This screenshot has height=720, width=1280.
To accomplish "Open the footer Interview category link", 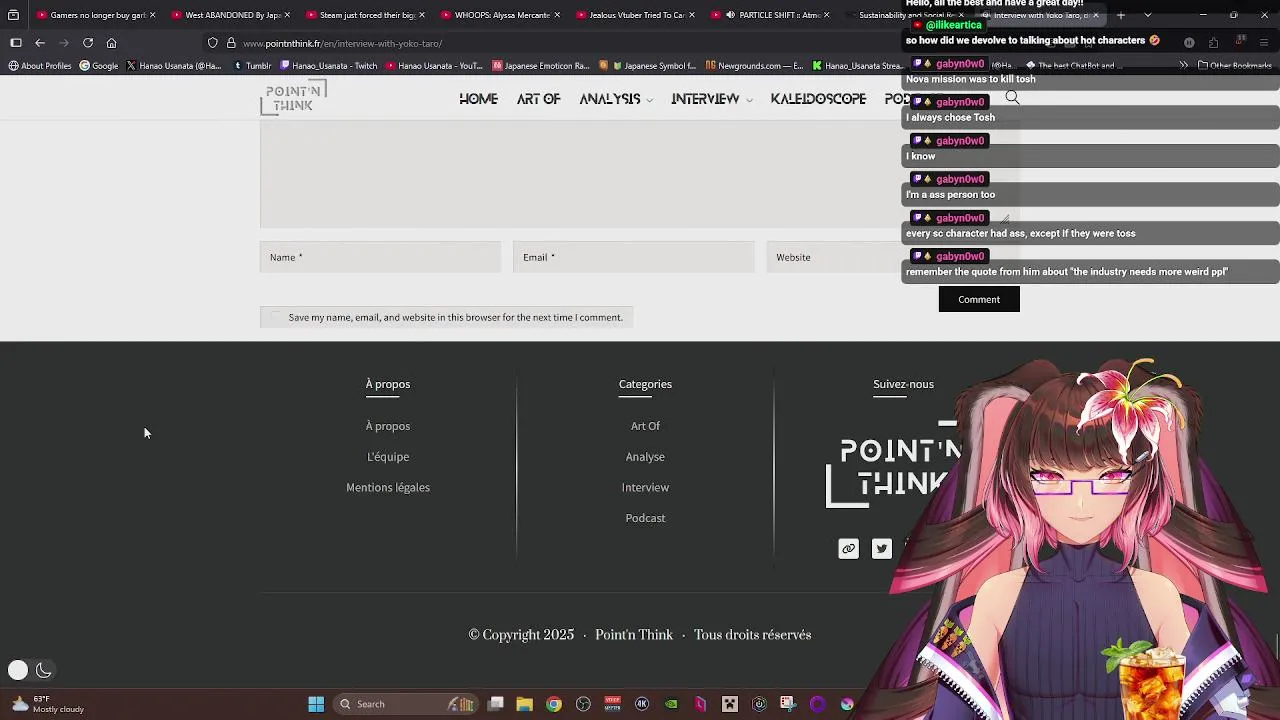I will tap(645, 487).
